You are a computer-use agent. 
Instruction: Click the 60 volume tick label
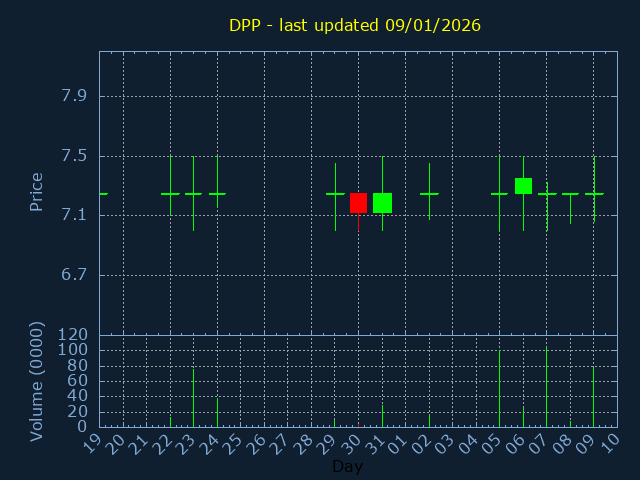pyautogui.click(x=79, y=381)
